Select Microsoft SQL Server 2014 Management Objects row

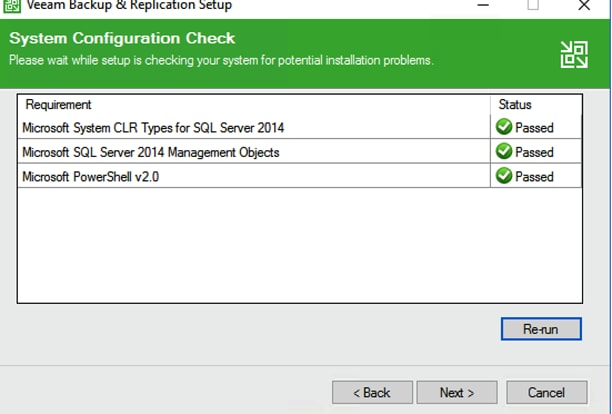point(300,151)
